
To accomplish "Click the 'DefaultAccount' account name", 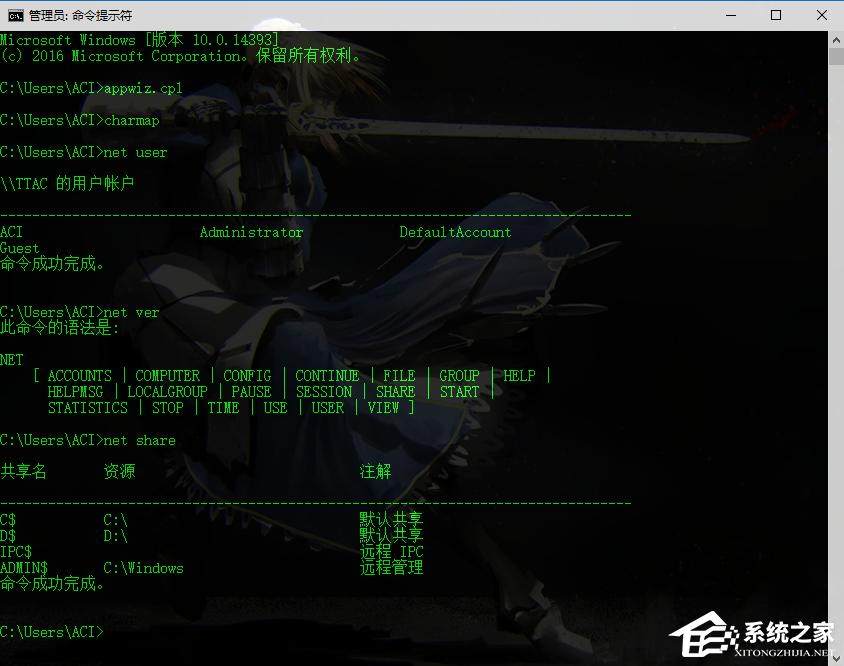I will click(x=455, y=232).
